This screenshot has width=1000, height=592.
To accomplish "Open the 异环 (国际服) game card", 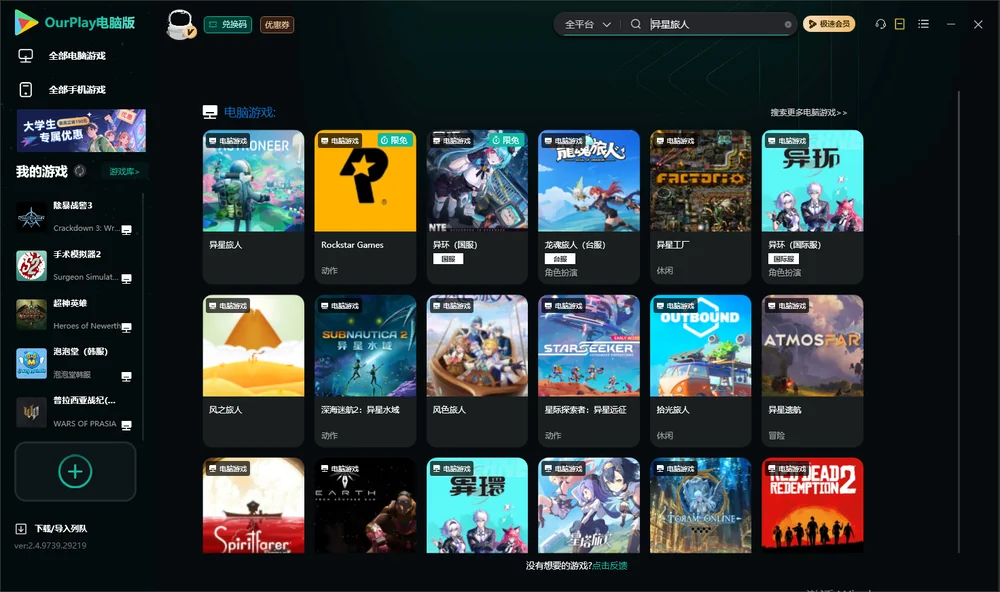I will pyautogui.click(x=812, y=207).
